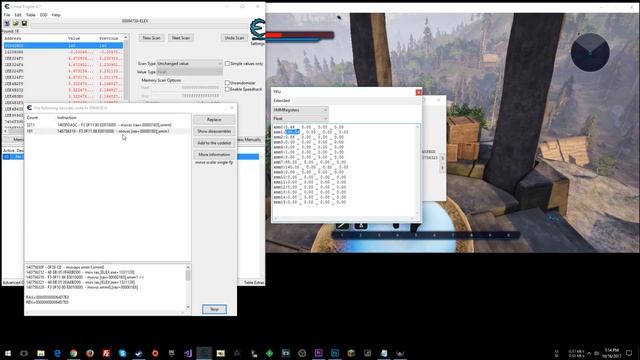Select the opcode row with count 191
Image resolution: width=640 pixels, height=360 pixels.
click(107, 131)
